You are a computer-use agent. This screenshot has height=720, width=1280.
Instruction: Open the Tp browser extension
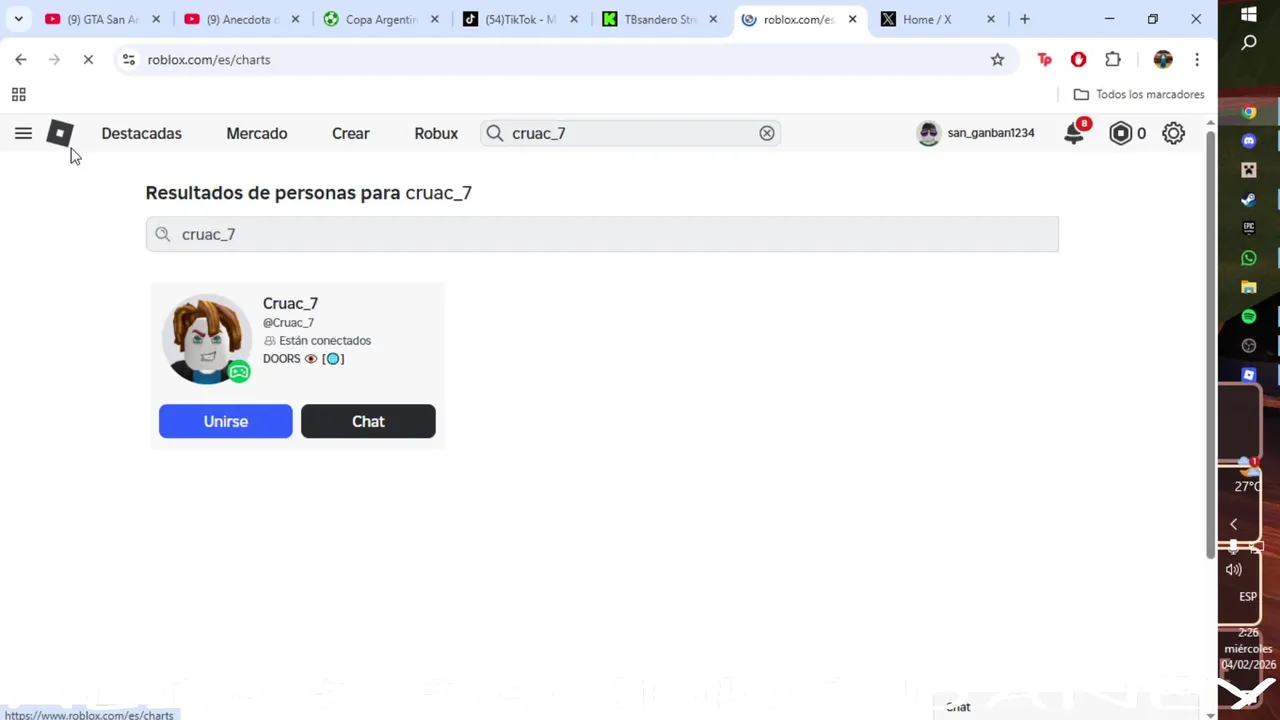tap(1045, 60)
